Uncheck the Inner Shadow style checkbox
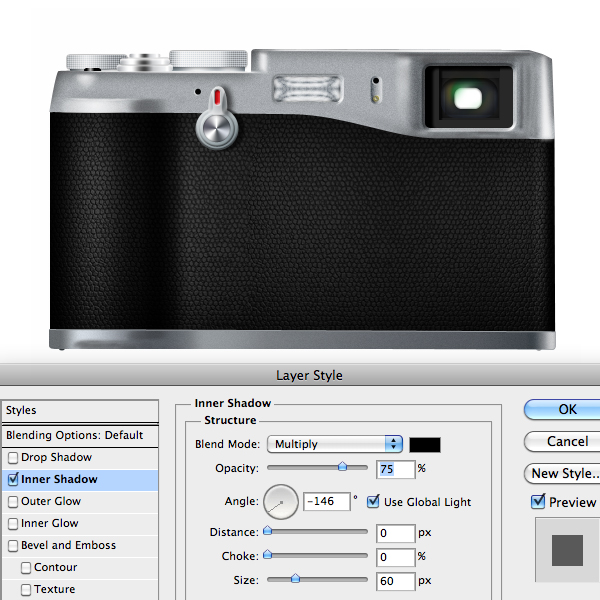 click(13, 479)
